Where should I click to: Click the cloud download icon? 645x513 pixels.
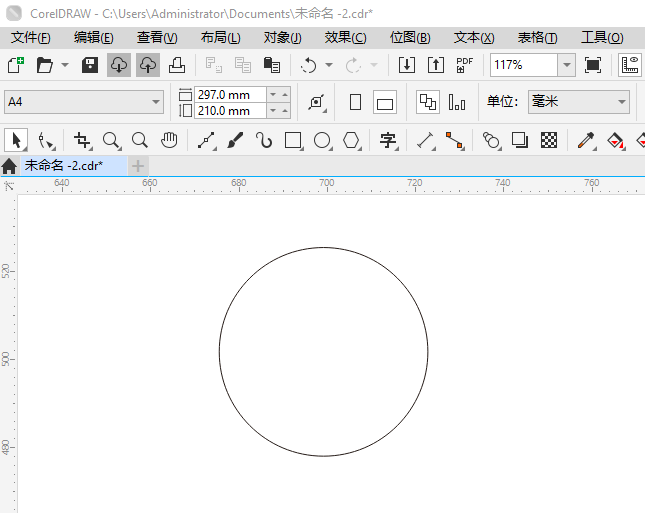point(119,65)
